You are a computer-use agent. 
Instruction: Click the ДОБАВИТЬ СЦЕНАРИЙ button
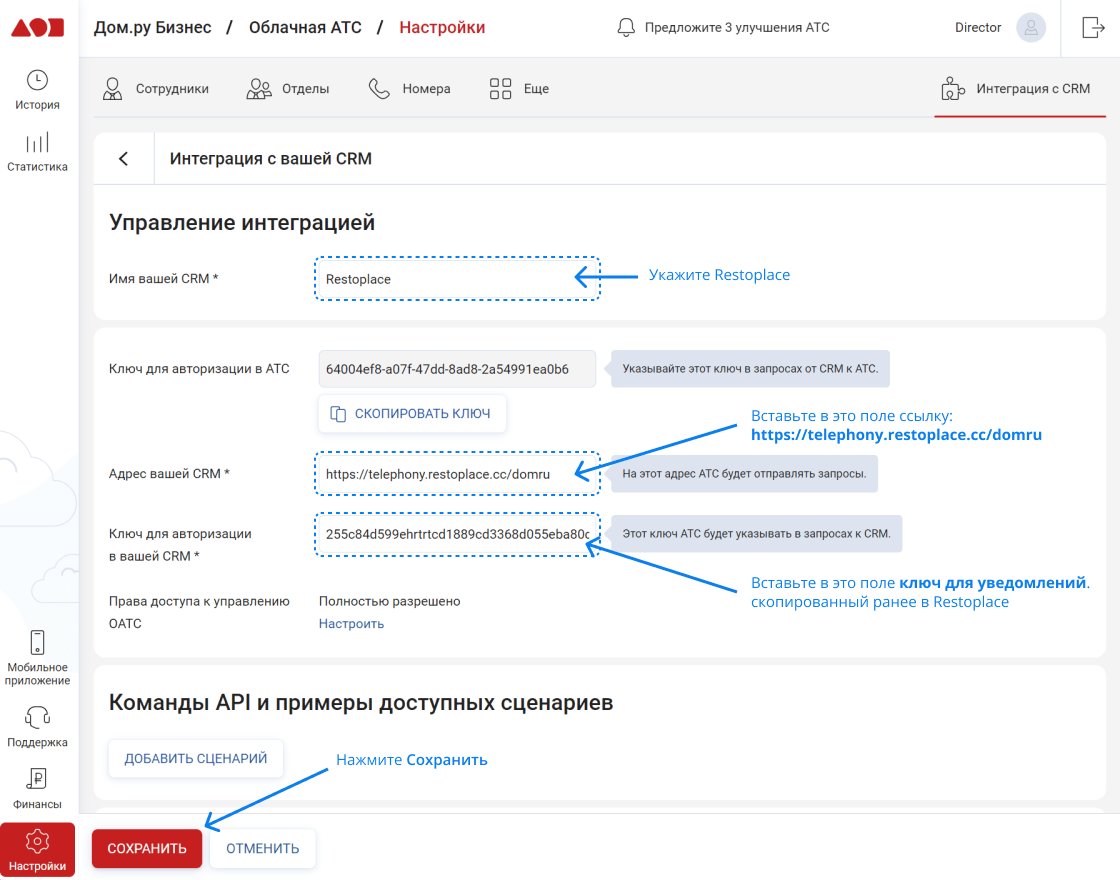[195, 759]
